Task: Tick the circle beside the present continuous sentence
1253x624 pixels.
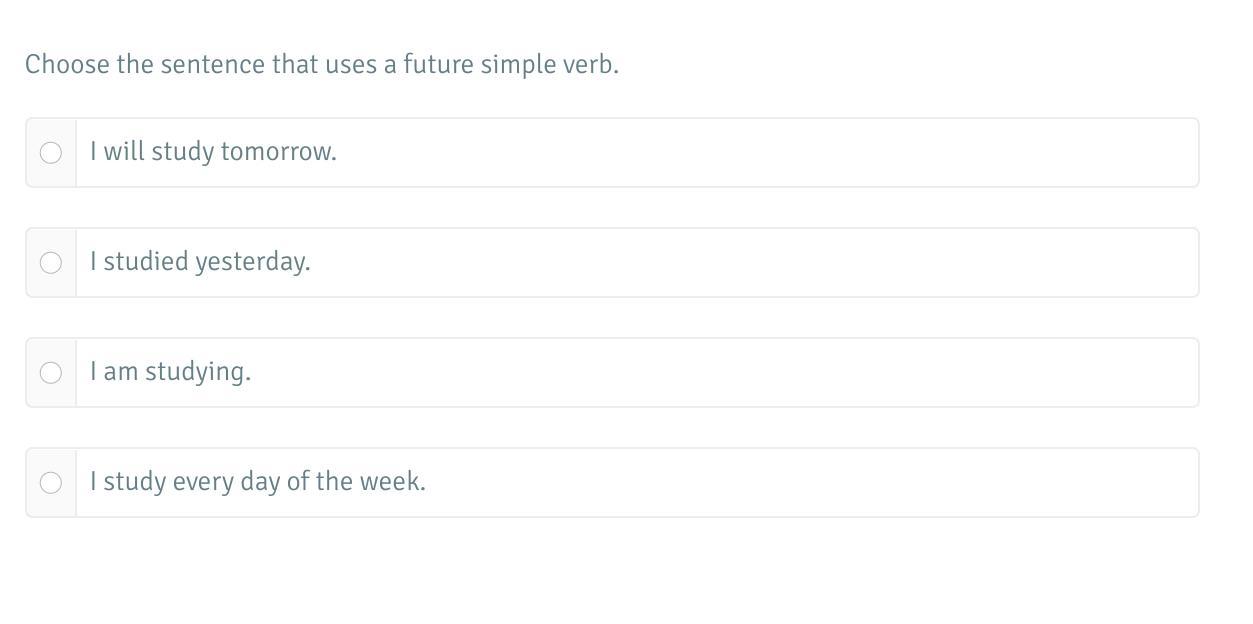Action: pyautogui.click(x=51, y=373)
